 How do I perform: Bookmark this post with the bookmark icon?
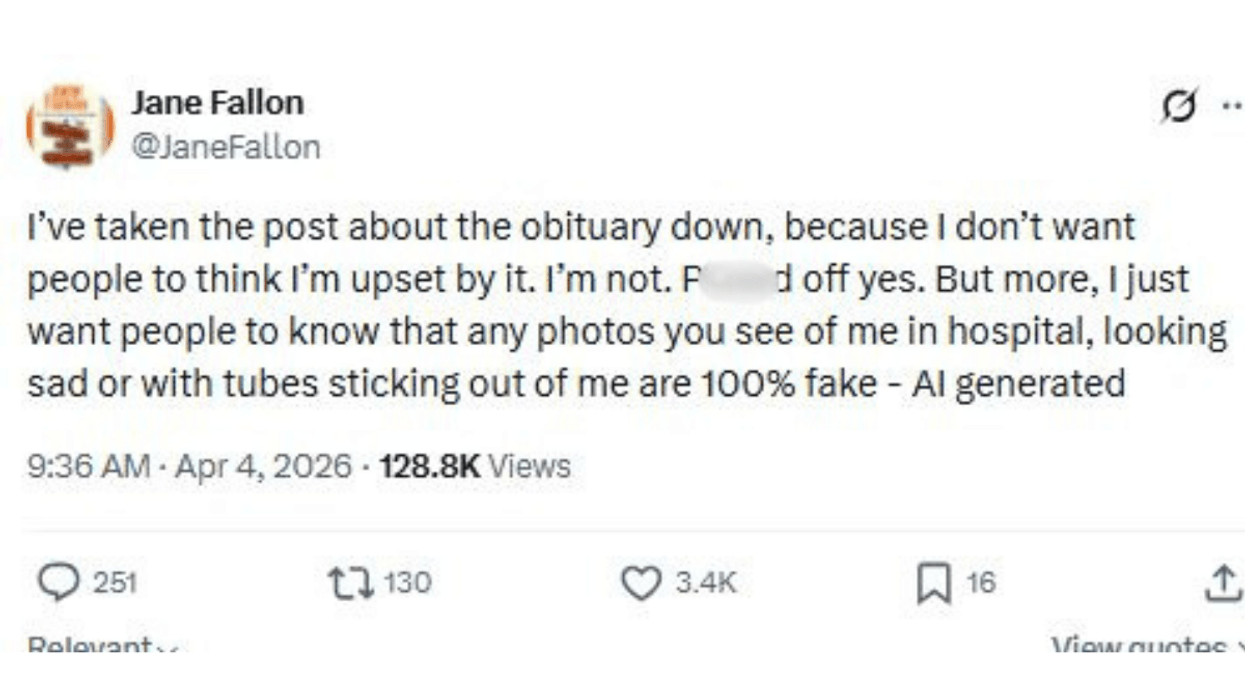pyautogui.click(x=931, y=584)
